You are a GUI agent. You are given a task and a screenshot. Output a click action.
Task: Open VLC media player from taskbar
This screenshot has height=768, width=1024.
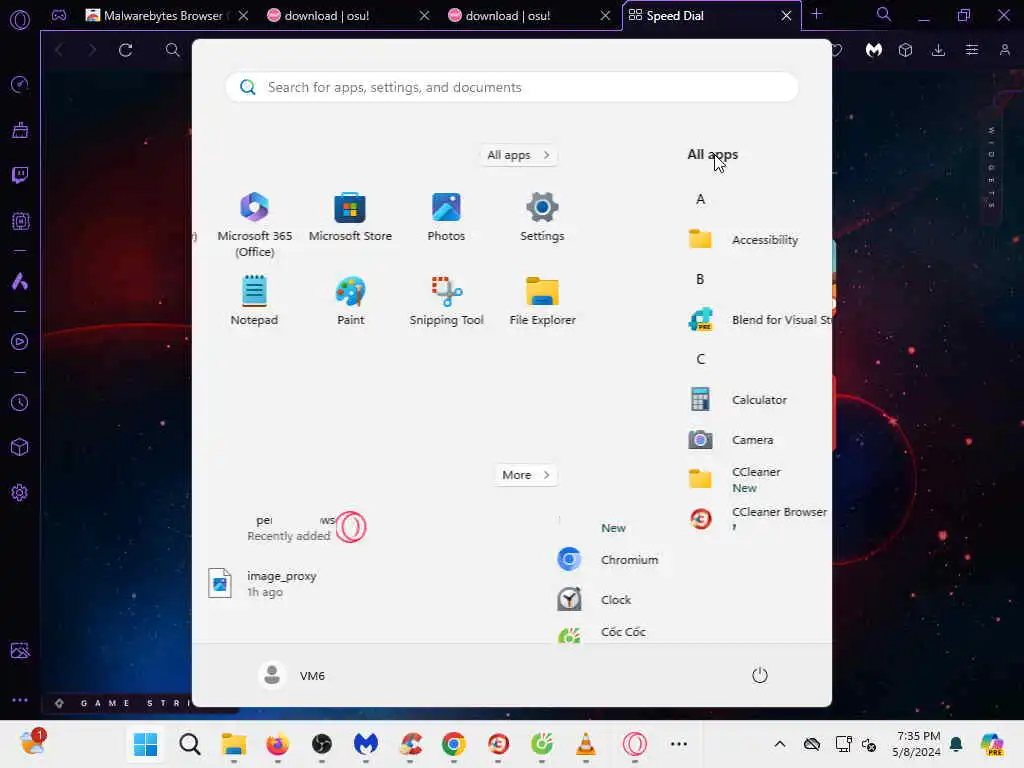point(586,744)
